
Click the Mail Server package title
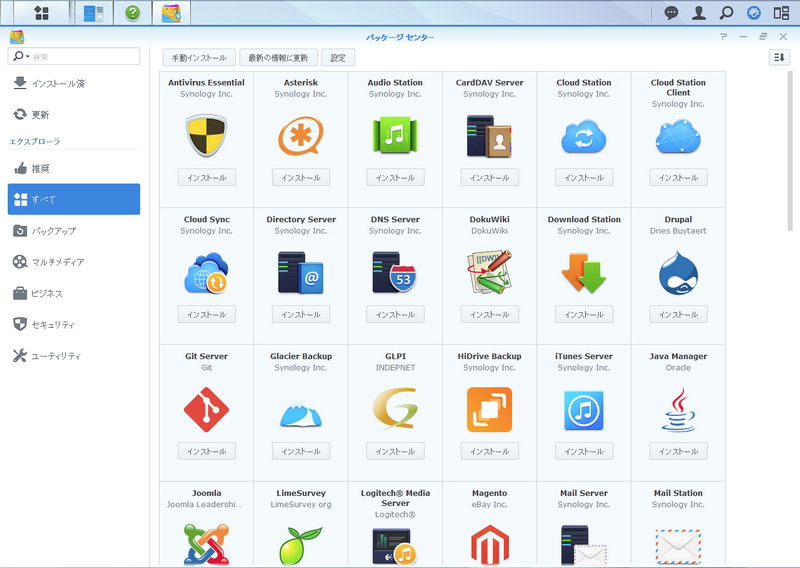click(584, 493)
